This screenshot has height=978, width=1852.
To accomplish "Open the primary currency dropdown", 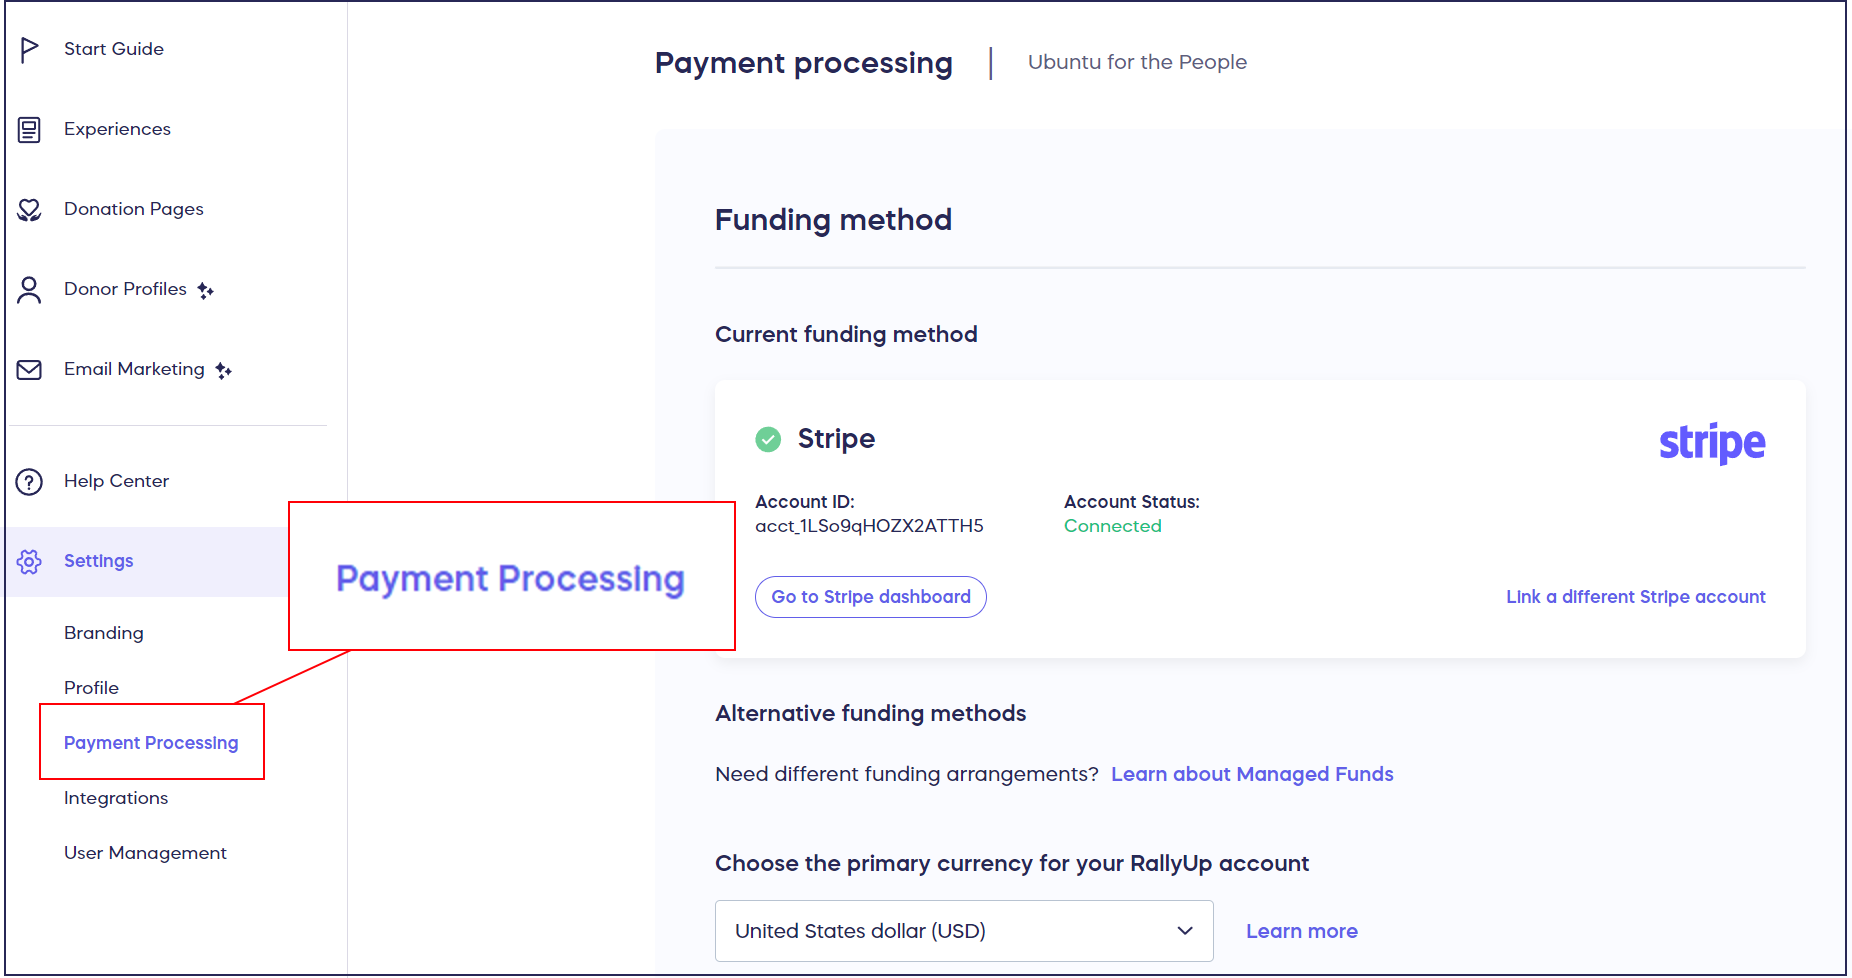I will tap(962, 930).
